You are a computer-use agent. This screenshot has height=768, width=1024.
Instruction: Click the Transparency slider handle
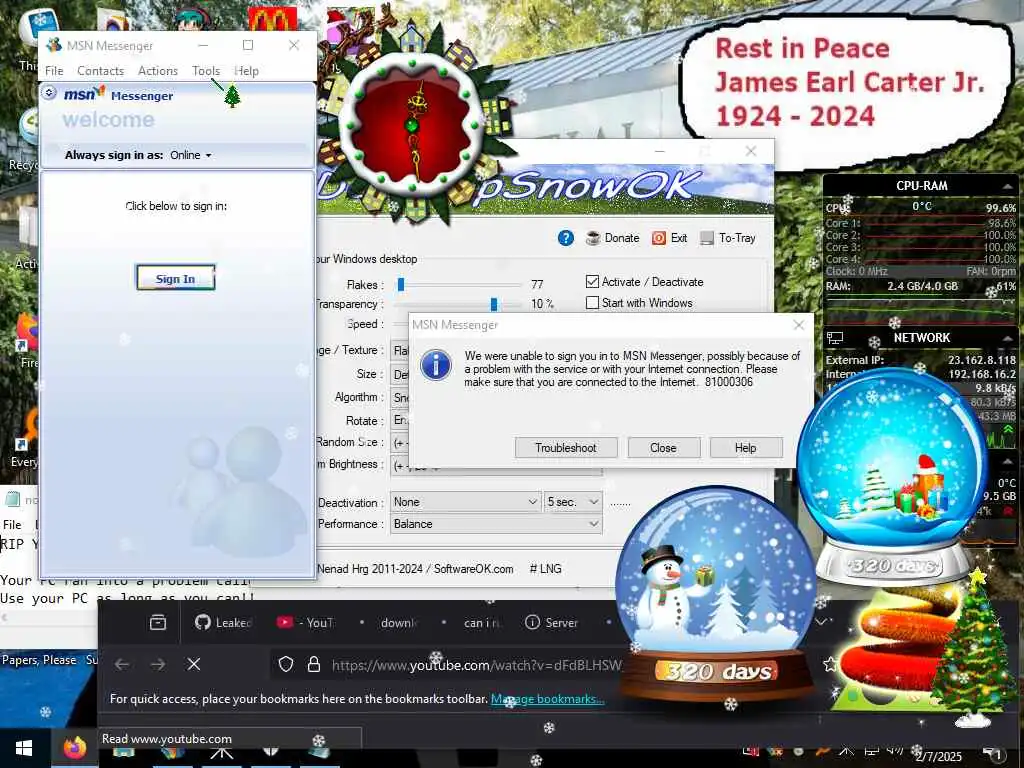[x=494, y=304]
